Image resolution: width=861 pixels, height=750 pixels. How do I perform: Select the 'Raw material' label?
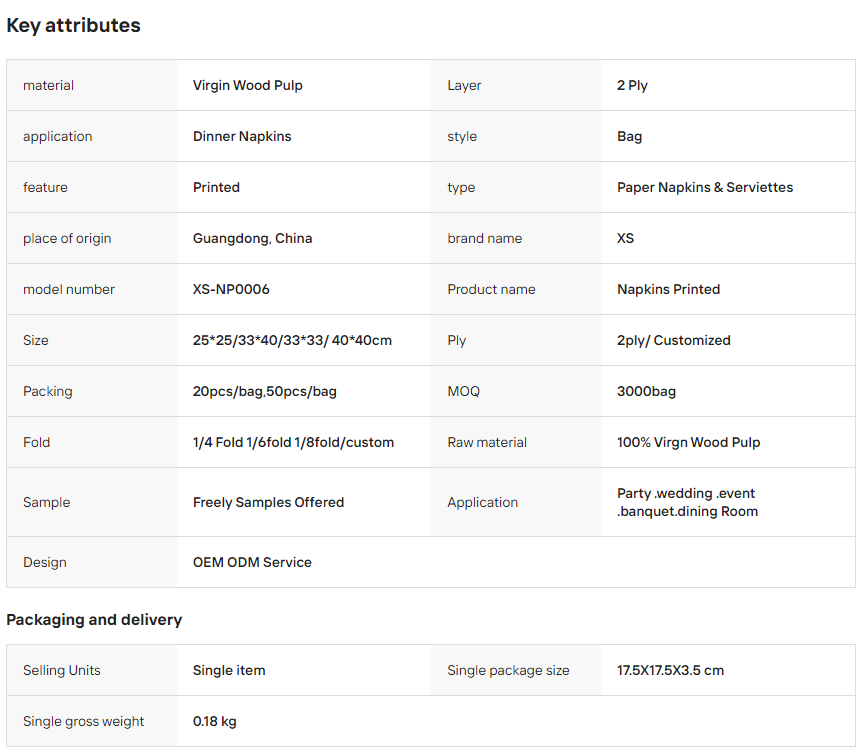pos(487,443)
